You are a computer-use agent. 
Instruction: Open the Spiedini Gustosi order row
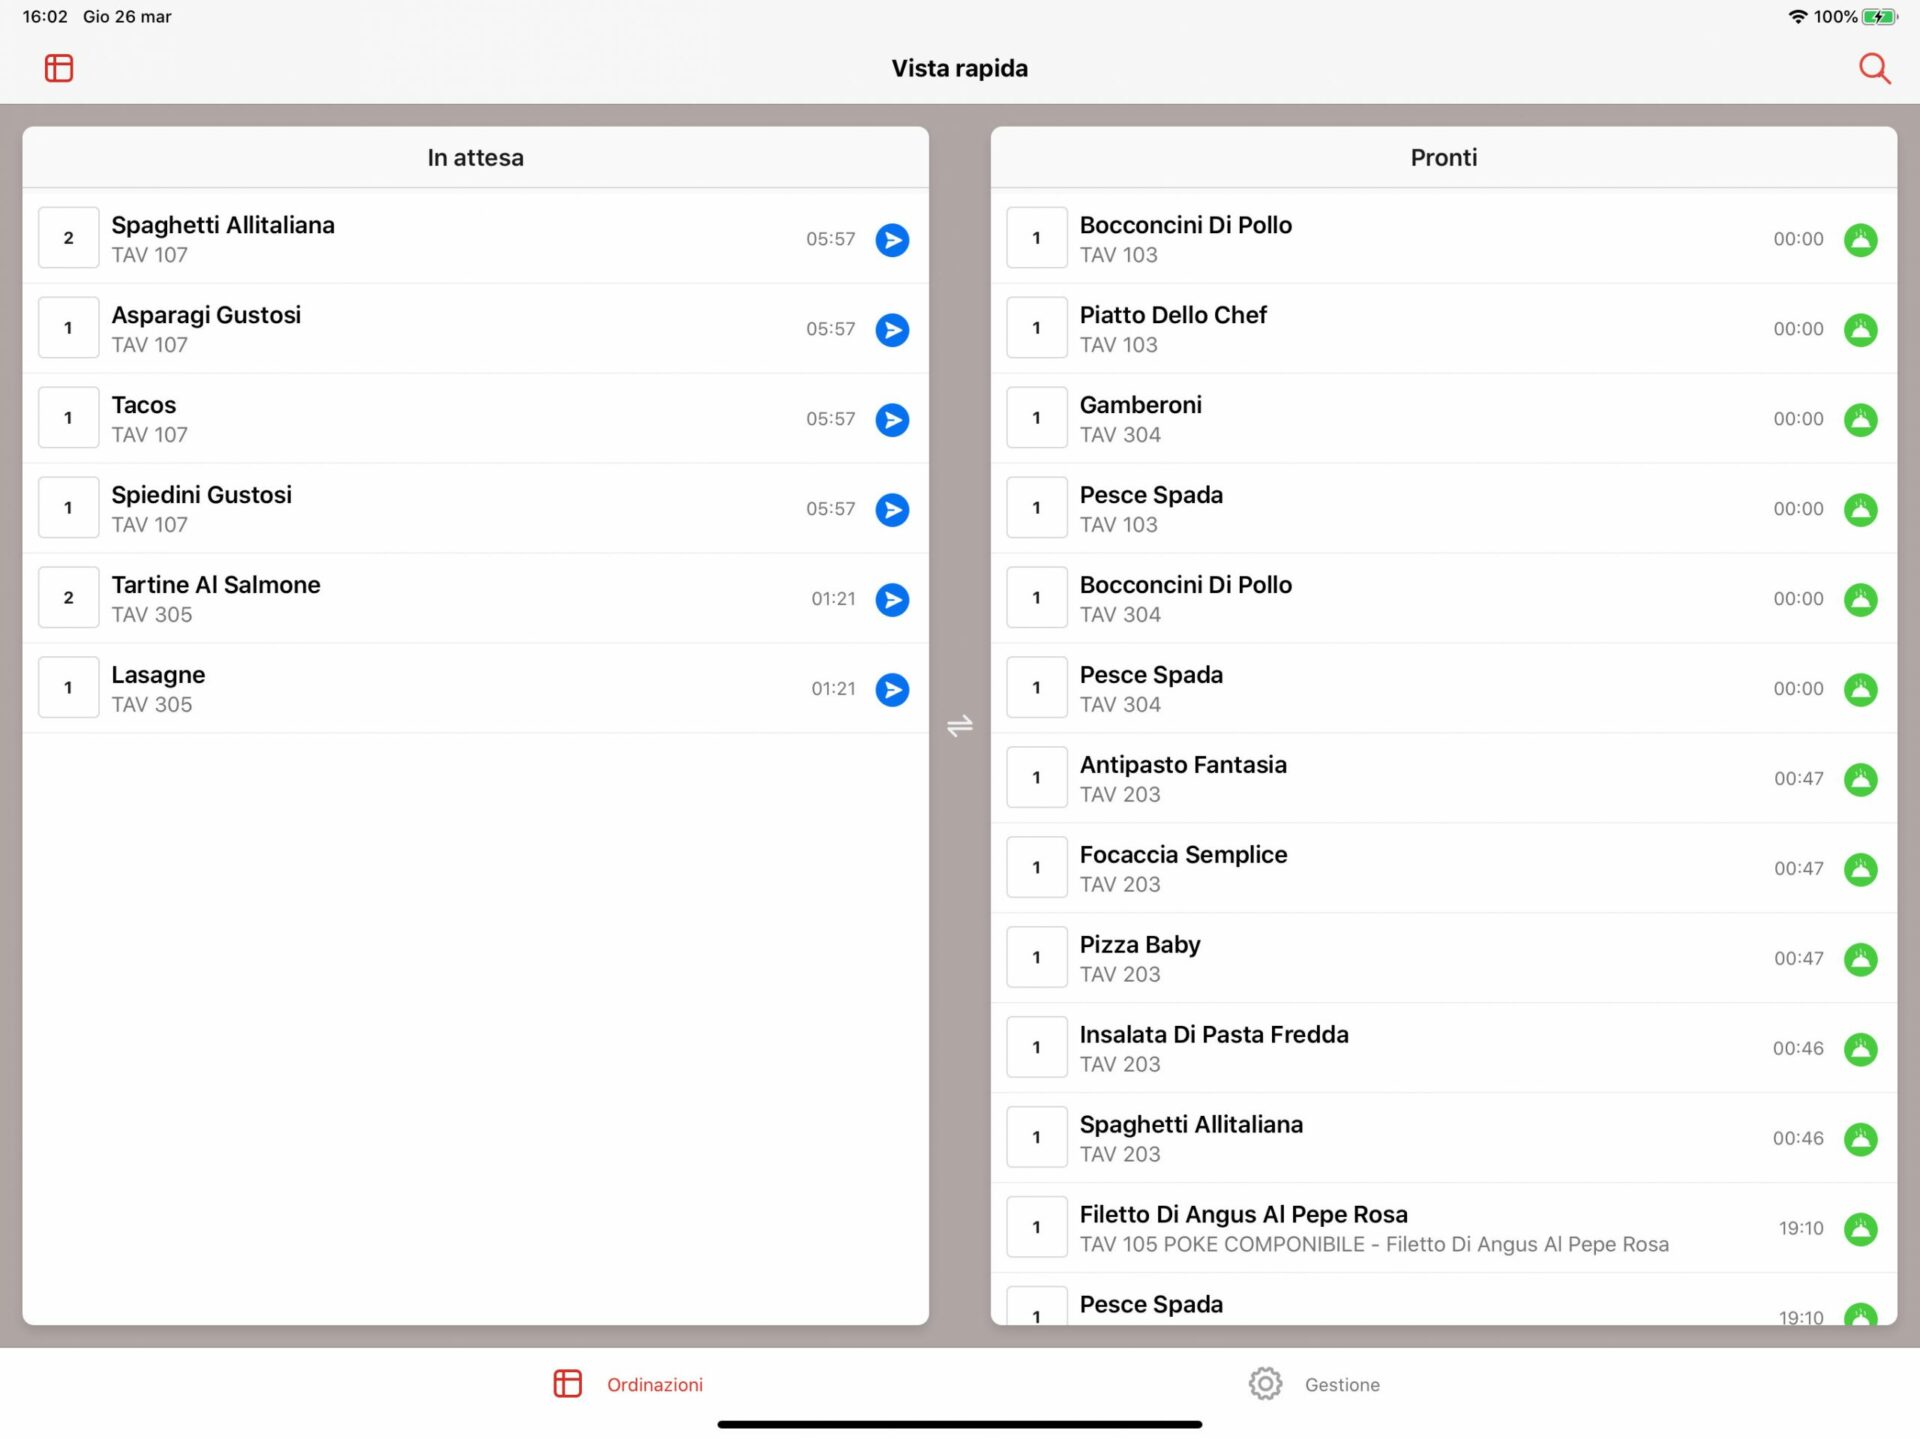[x=475, y=509]
